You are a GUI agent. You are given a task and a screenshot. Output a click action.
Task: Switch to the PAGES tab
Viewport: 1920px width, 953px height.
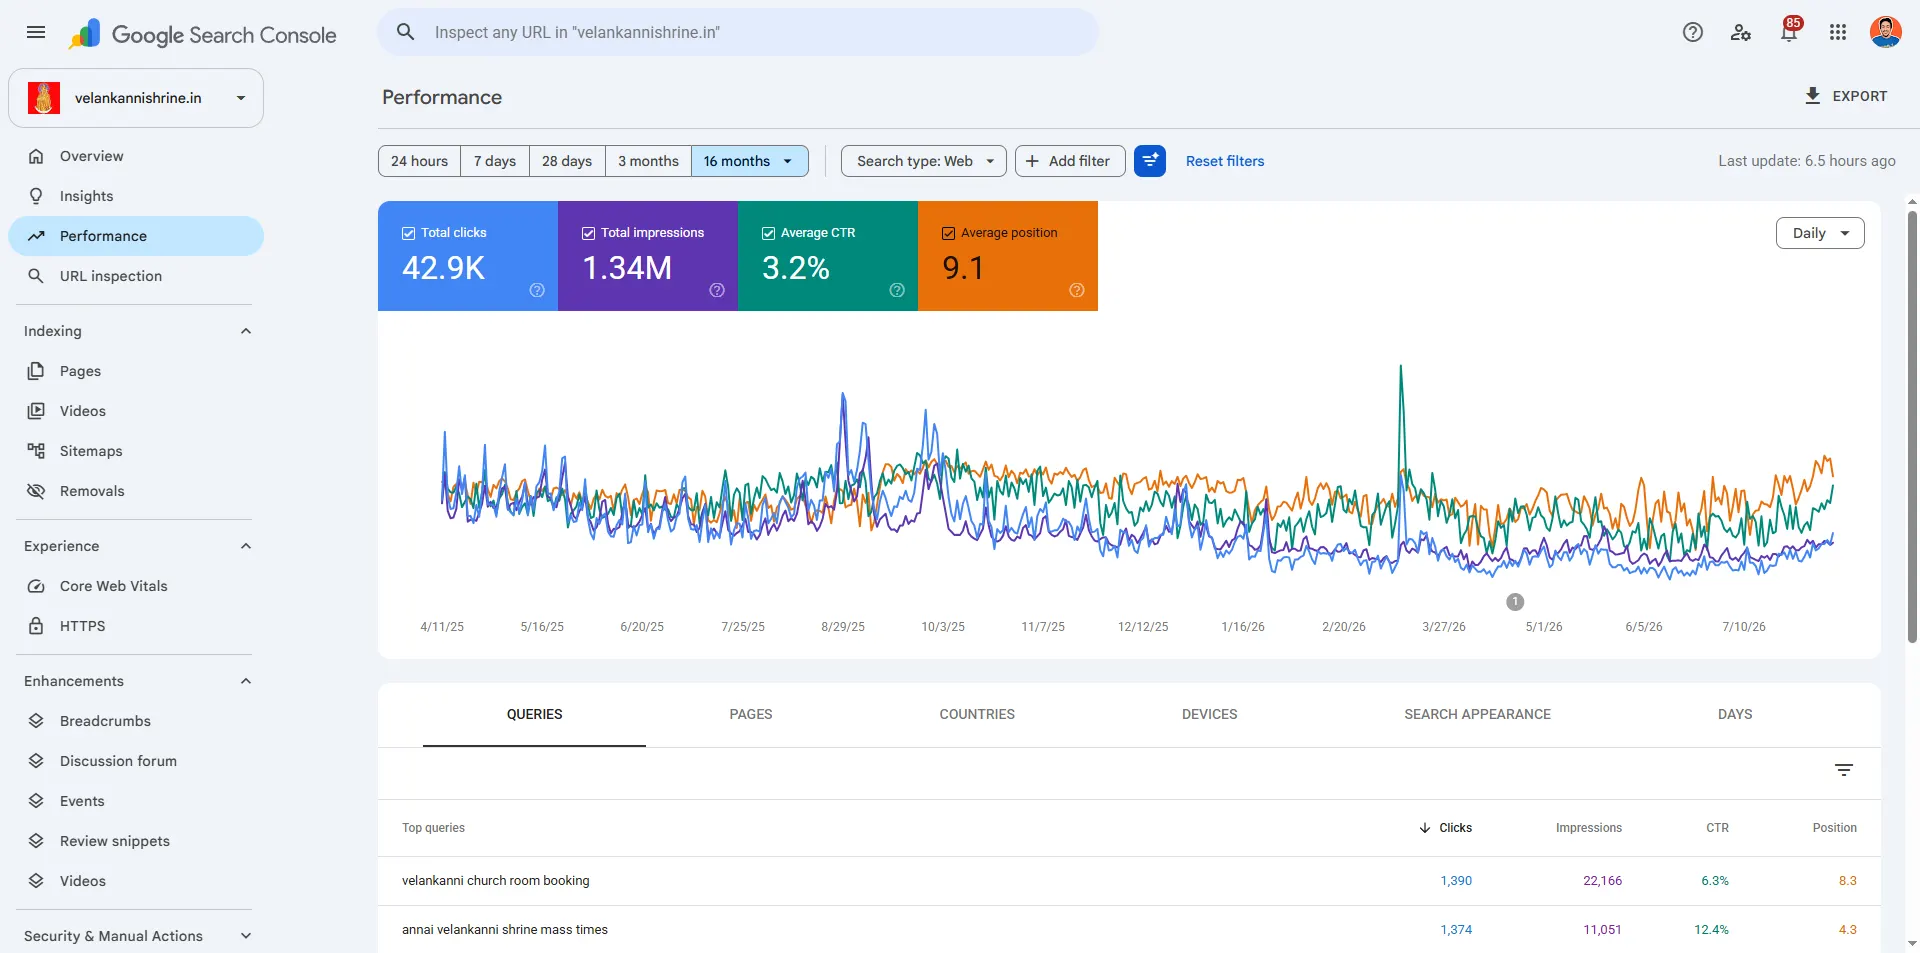click(751, 714)
